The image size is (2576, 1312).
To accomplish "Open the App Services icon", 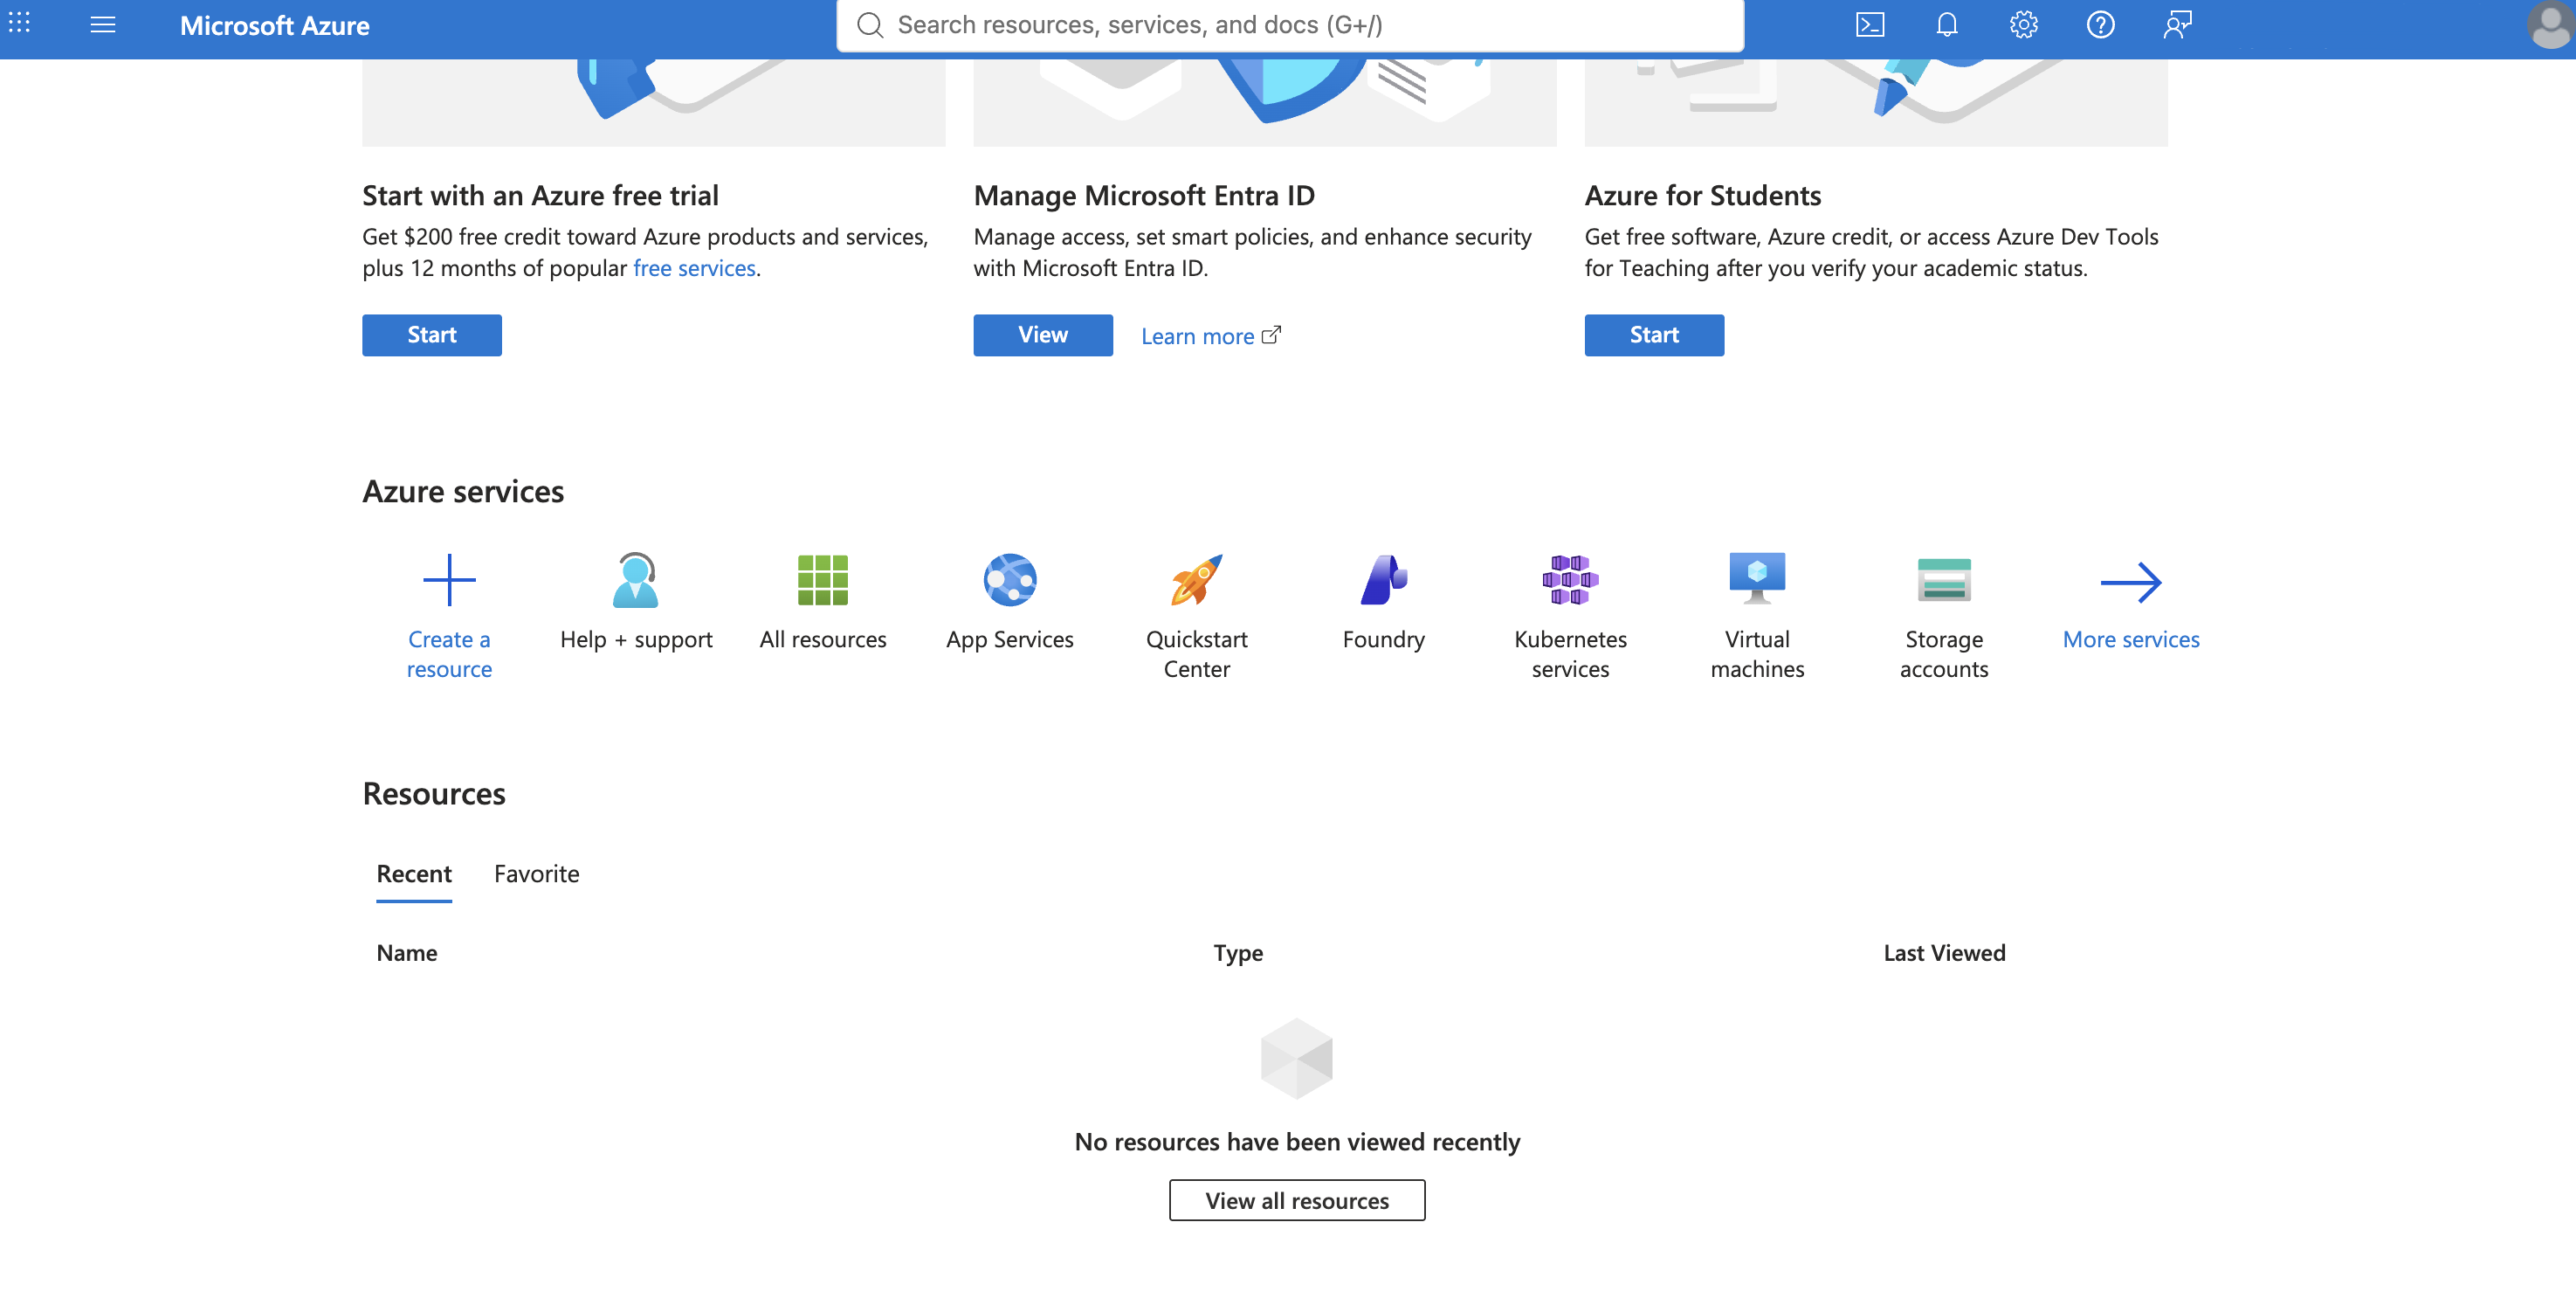I will coord(1010,580).
